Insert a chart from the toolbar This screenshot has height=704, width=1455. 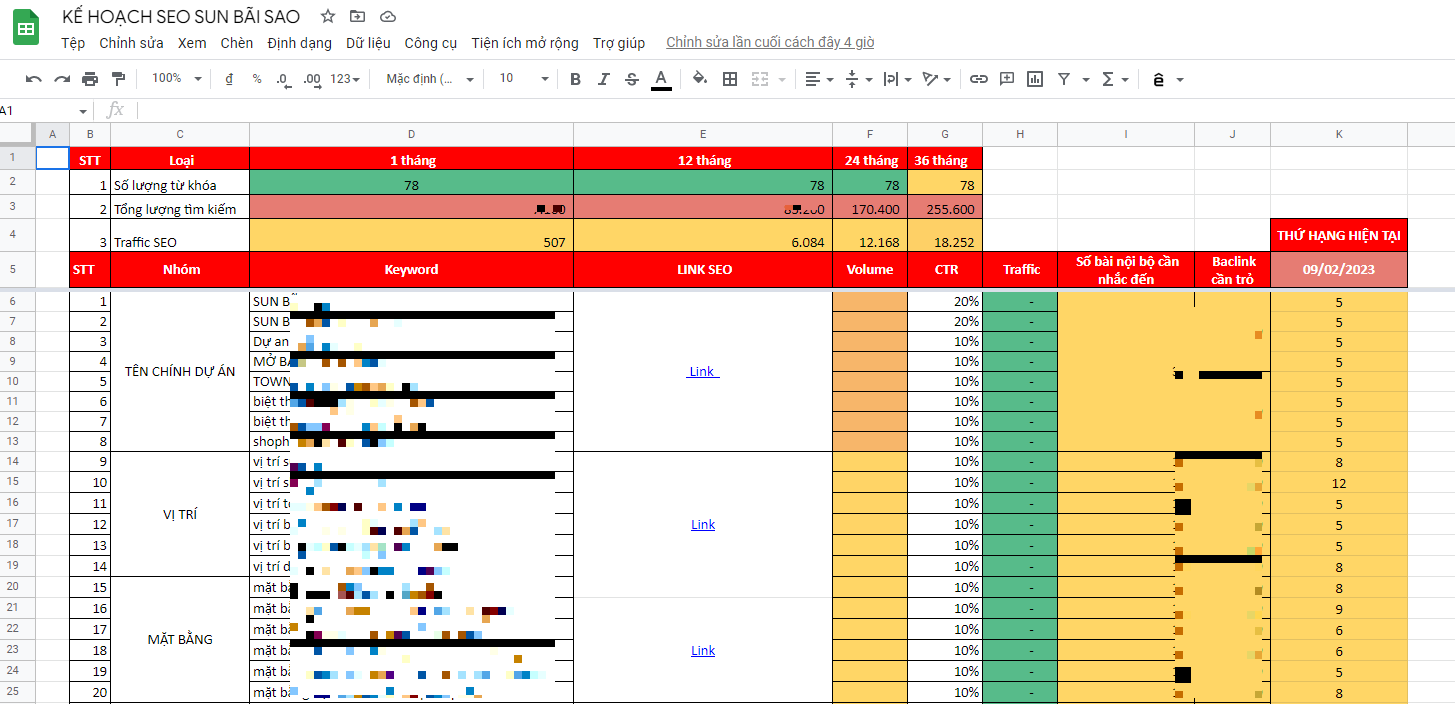[1035, 79]
